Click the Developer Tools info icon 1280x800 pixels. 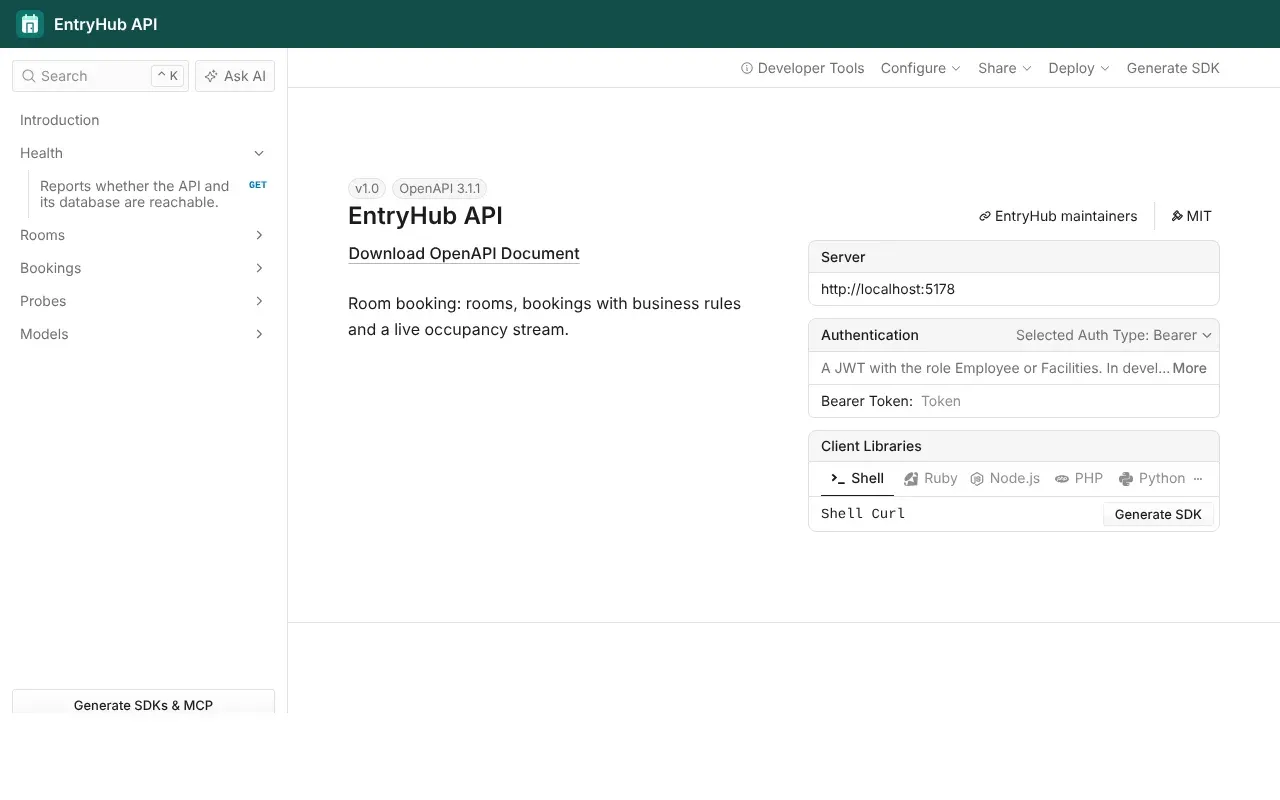746,68
